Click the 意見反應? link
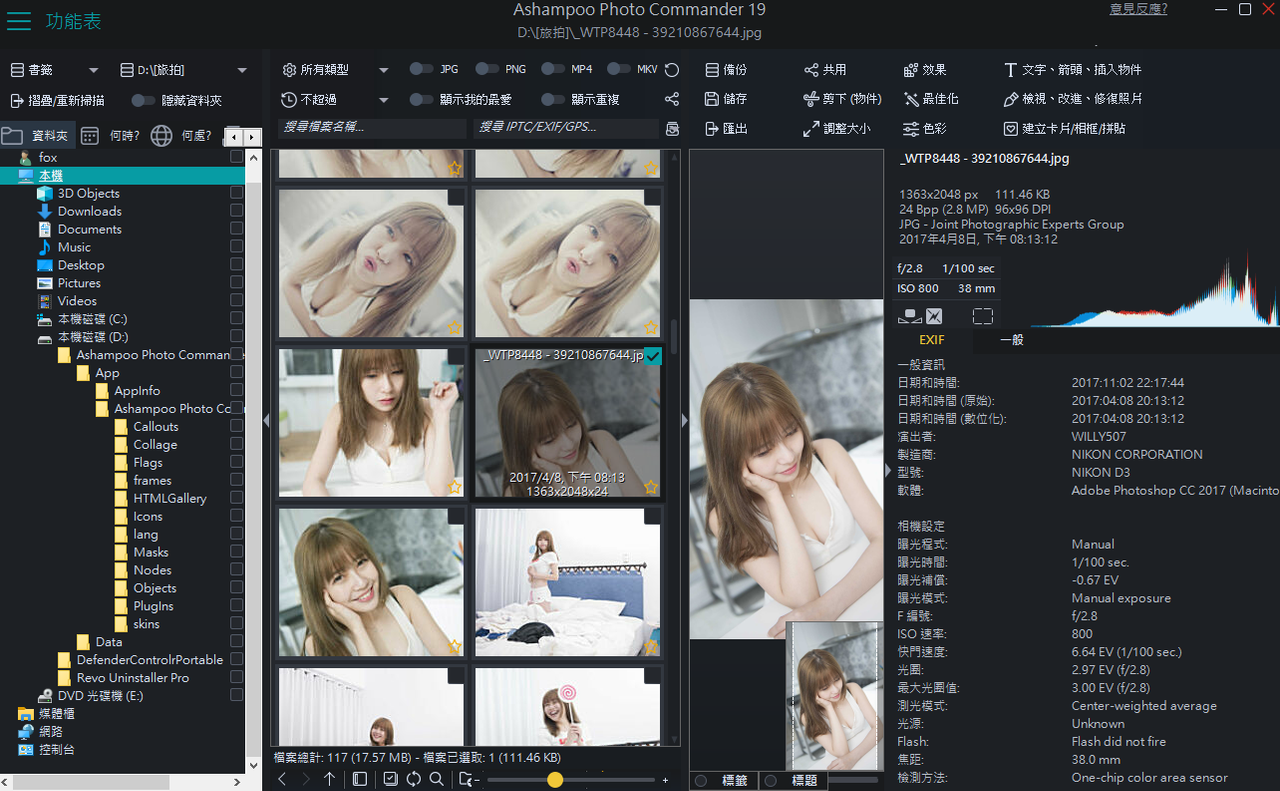The width and height of the screenshot is (1280, 791). point(1138,9)
